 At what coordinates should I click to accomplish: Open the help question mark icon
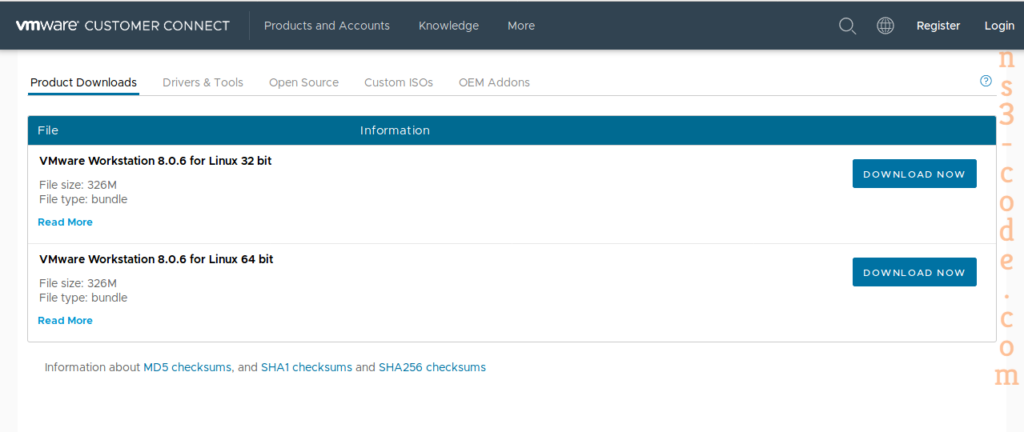(x=985, y=82)
